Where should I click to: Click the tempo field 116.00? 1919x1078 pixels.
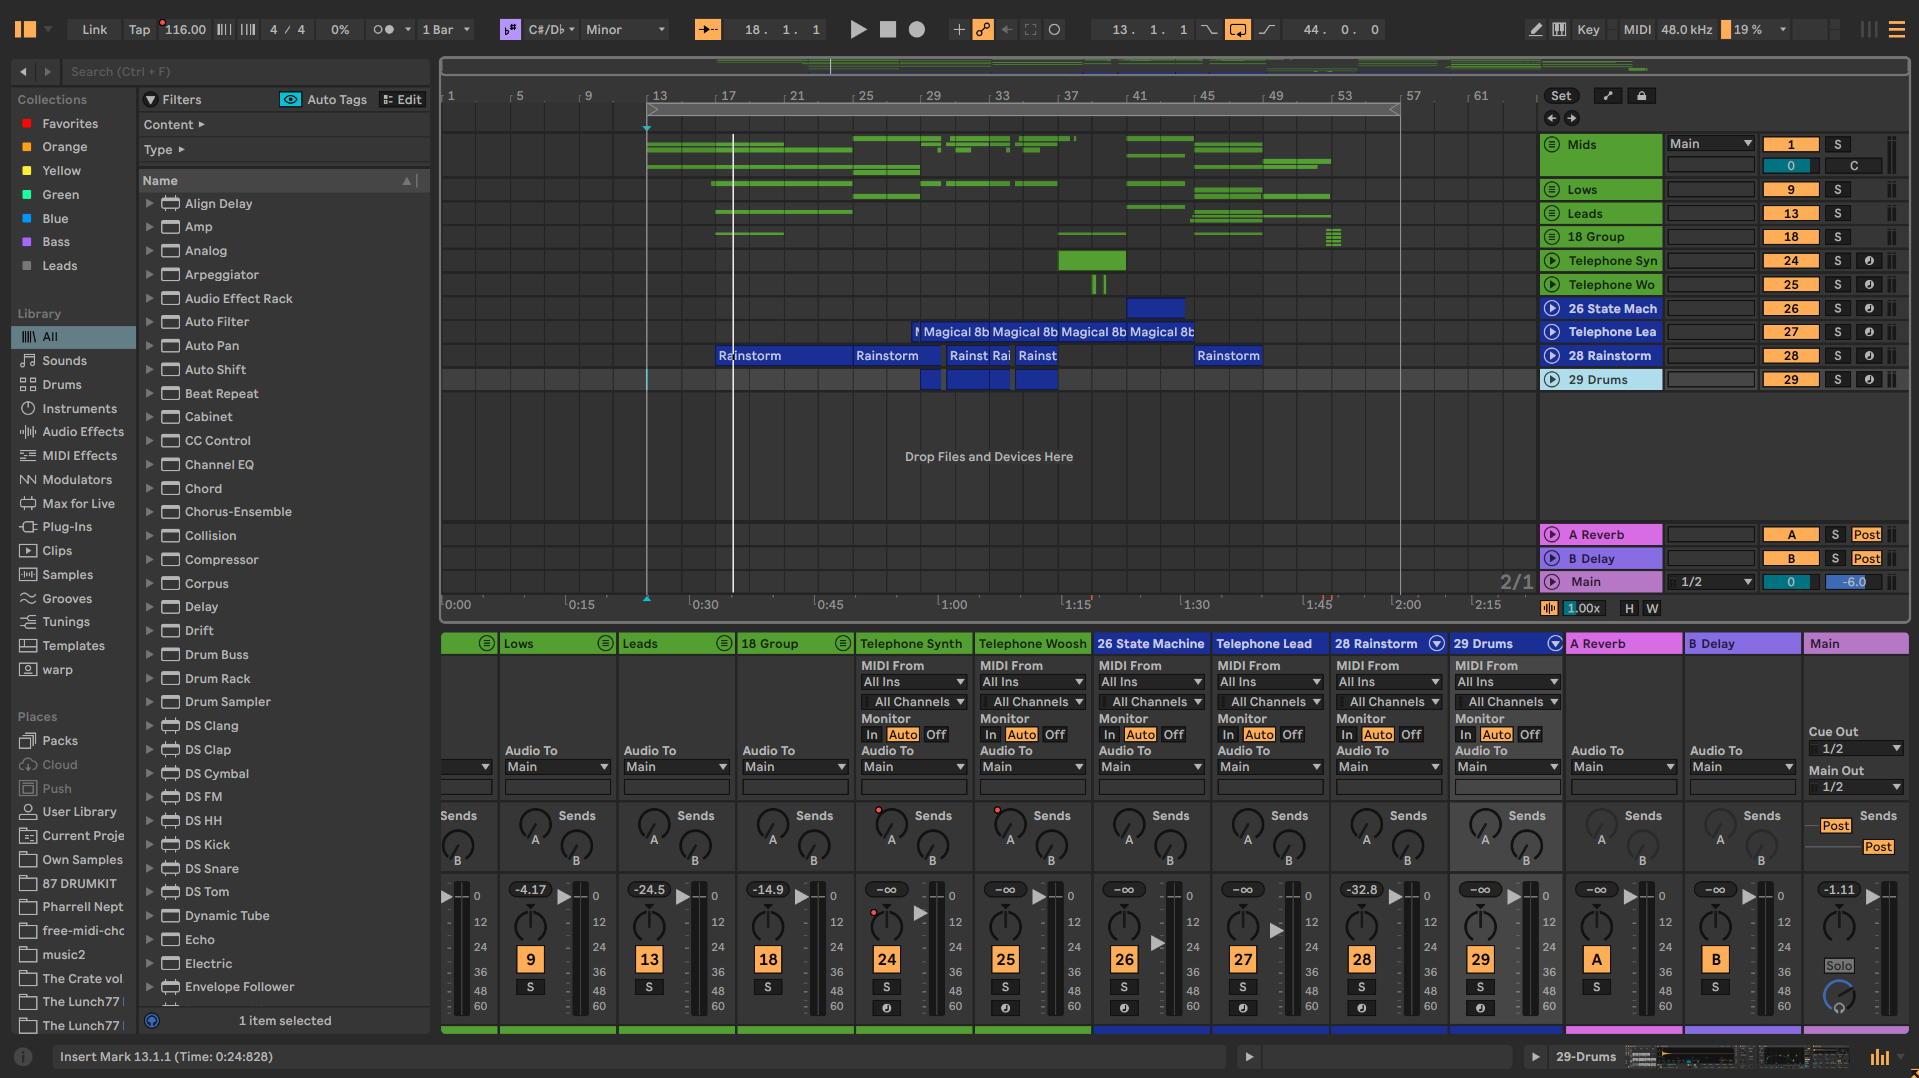point(185,30)
